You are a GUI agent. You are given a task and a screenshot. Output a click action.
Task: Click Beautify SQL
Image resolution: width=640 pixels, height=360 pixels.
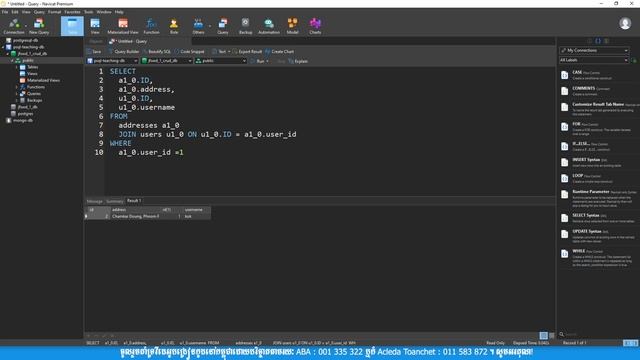coord(157,52)
